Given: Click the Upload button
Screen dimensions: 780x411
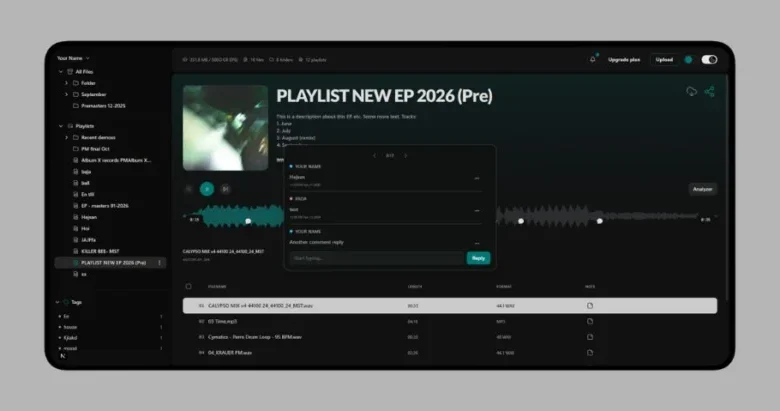Looking at the screenshot, I should click(x=664, y=59).
